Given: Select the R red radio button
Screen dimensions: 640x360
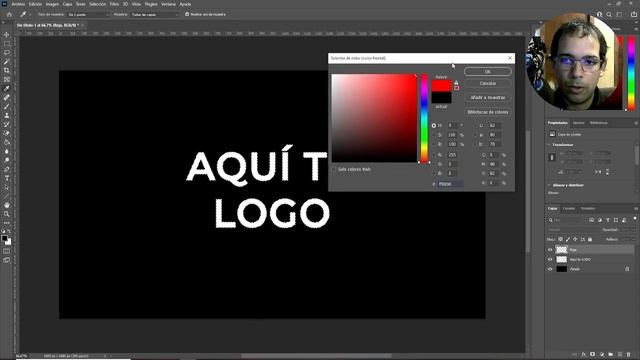Looking at the screenshot, I should click(x=434, y=155).
